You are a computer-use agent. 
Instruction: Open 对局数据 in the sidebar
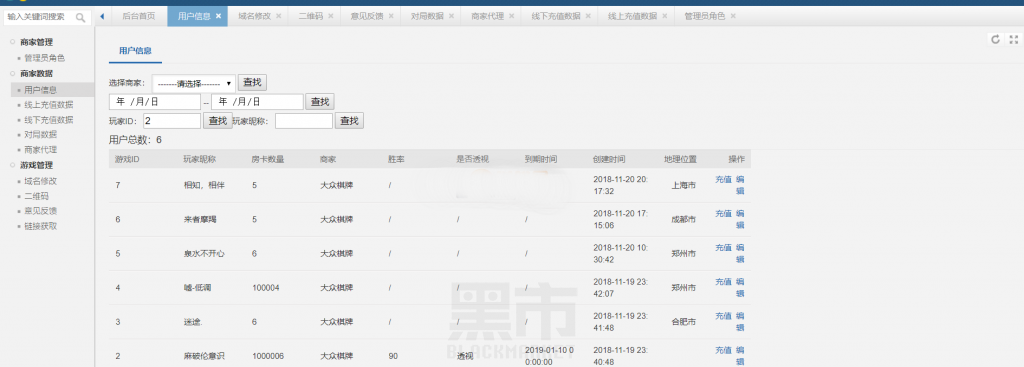(40, 135)
